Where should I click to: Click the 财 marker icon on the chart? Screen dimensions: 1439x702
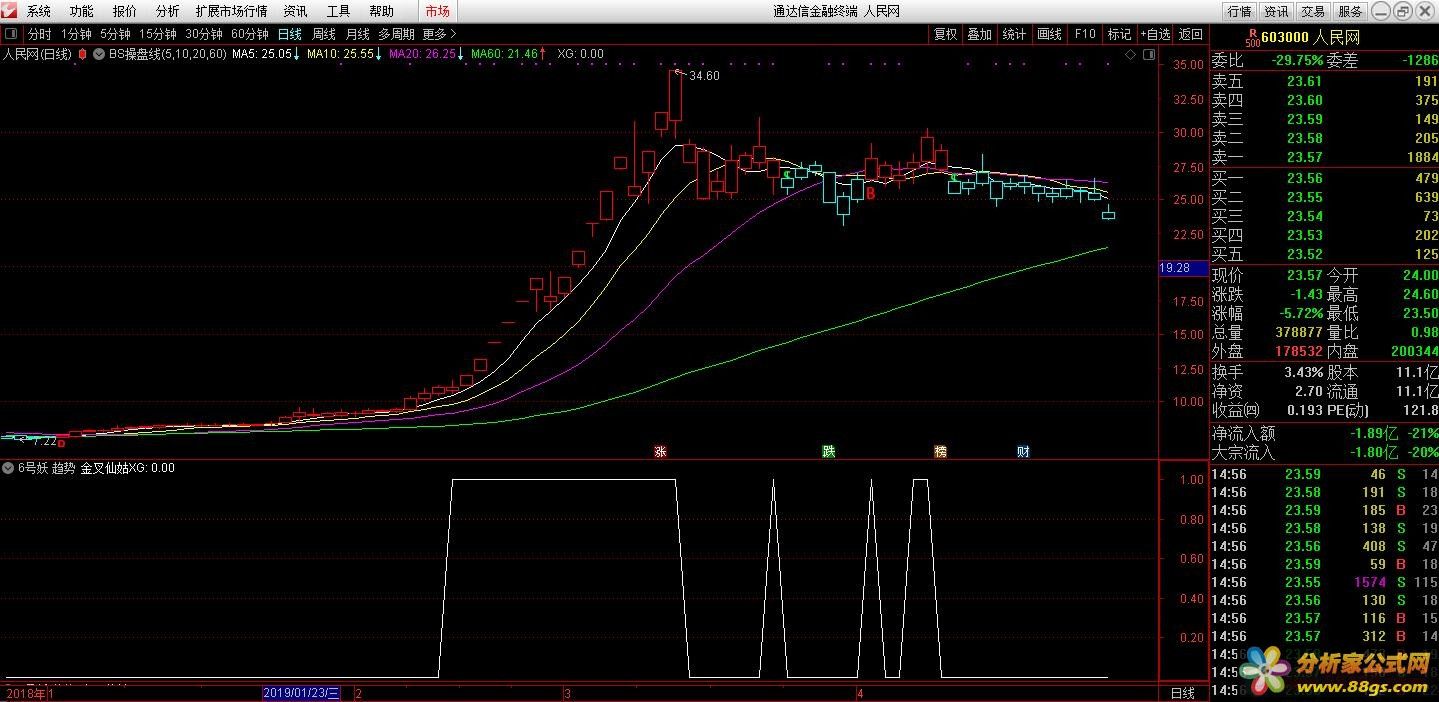1023,452
